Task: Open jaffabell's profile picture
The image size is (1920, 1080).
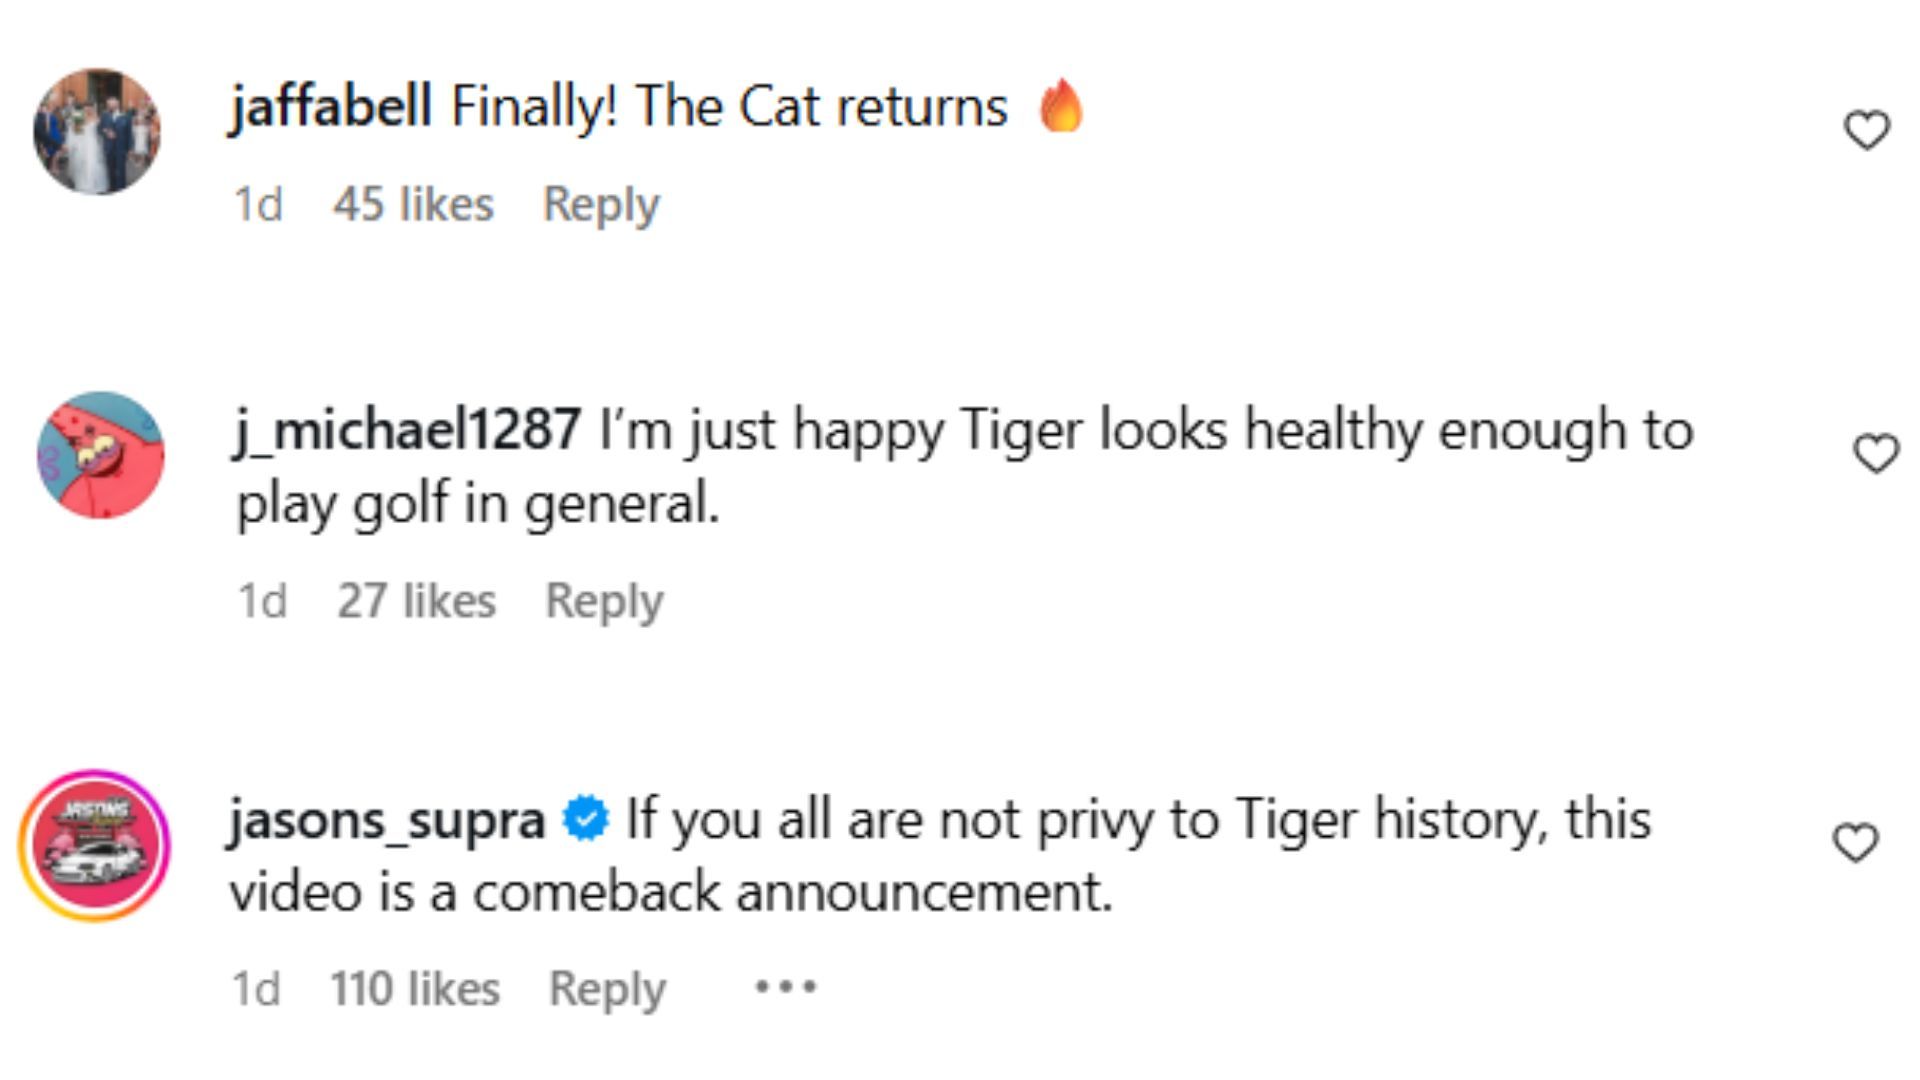Action: tap(97, 131)
